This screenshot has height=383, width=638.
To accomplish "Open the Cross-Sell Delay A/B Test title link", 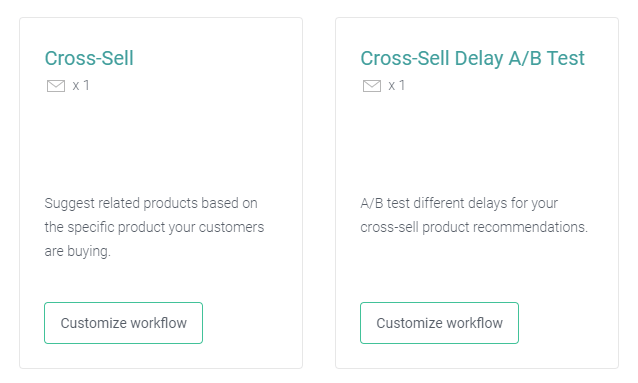I will coord(472,58).
